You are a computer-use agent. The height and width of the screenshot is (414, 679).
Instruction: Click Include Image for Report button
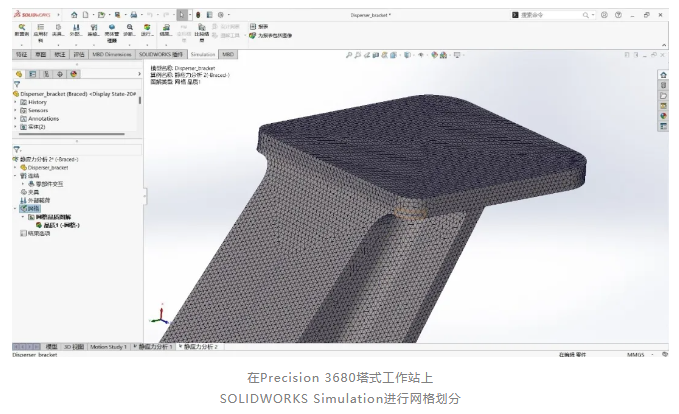(x=271, y=36)
